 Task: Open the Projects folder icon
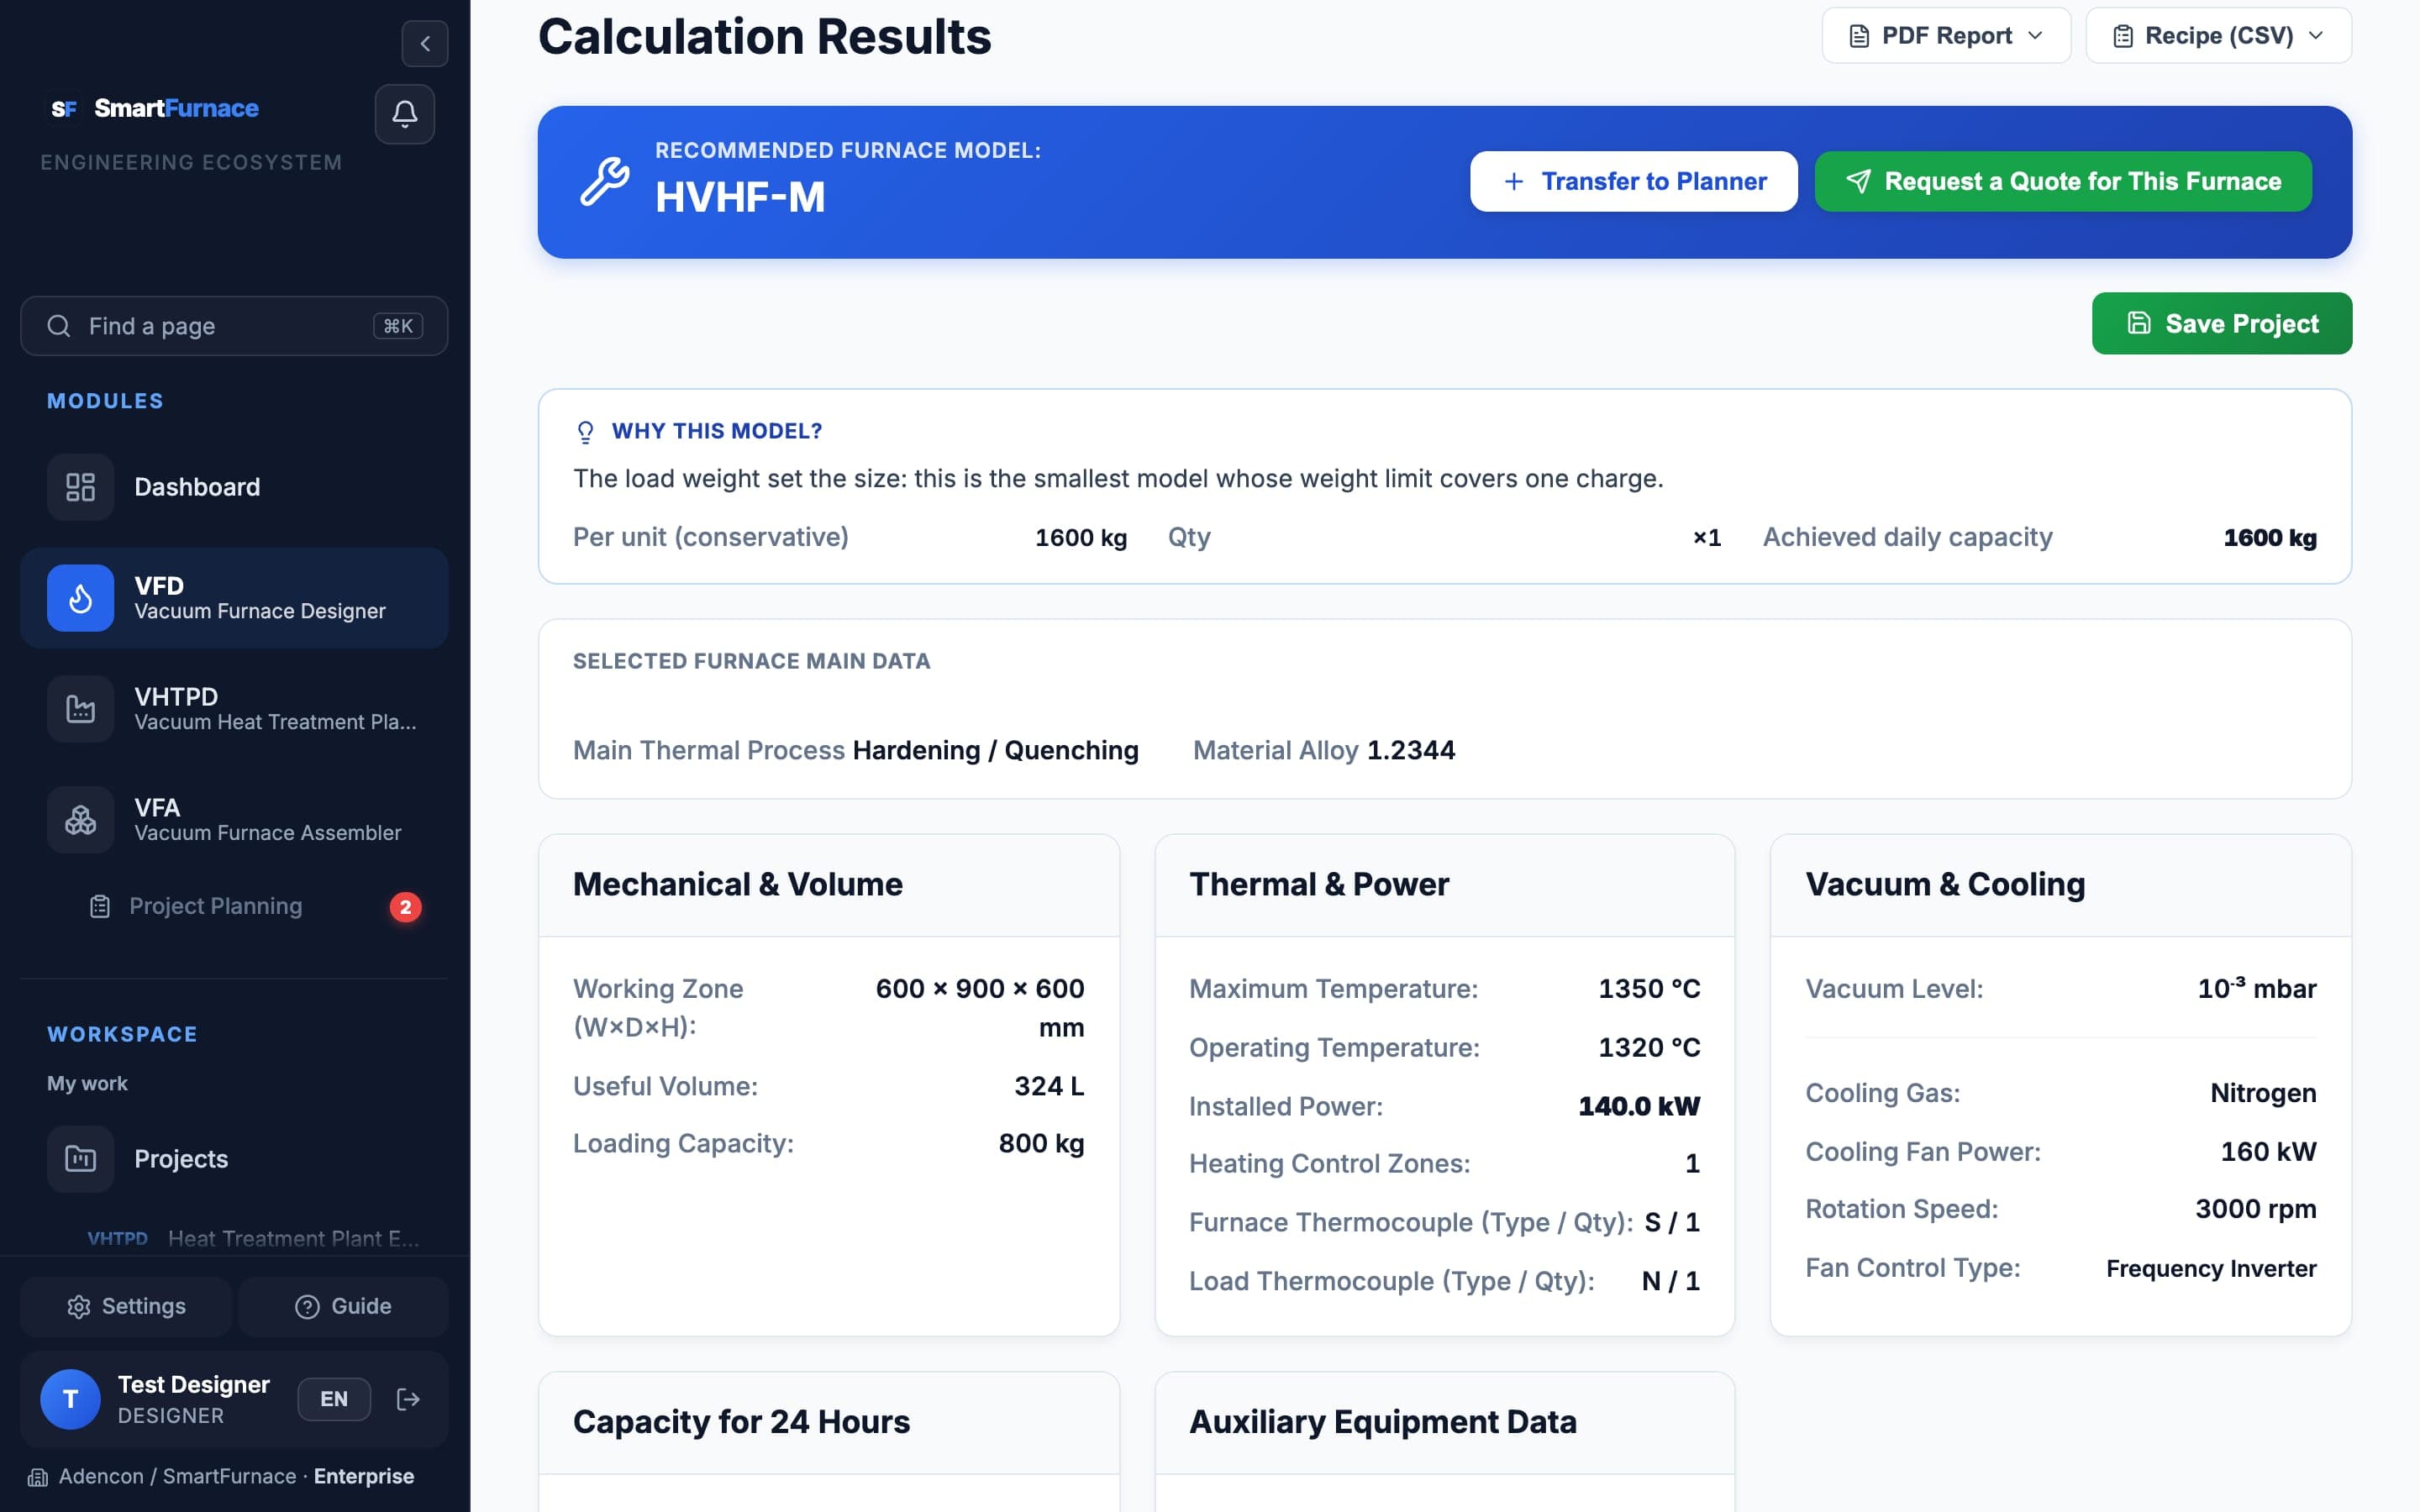[x=80, y=1159]
